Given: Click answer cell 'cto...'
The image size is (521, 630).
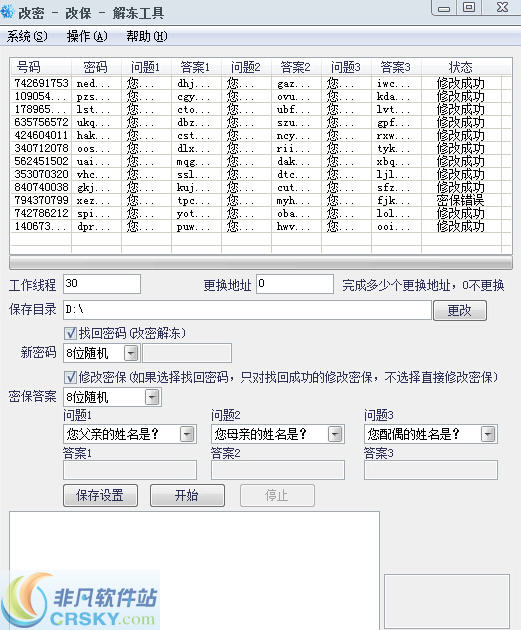Looking at the screenshot, I should pyautogui.click(x=194, y=109).
